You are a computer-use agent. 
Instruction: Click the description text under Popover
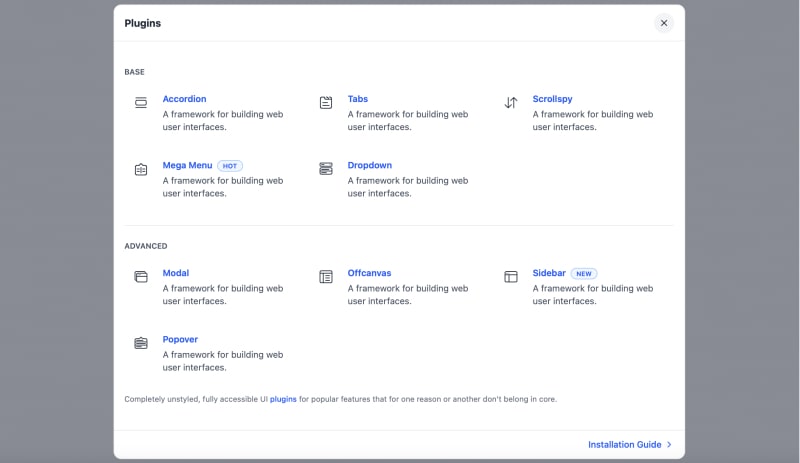point(223,361)
